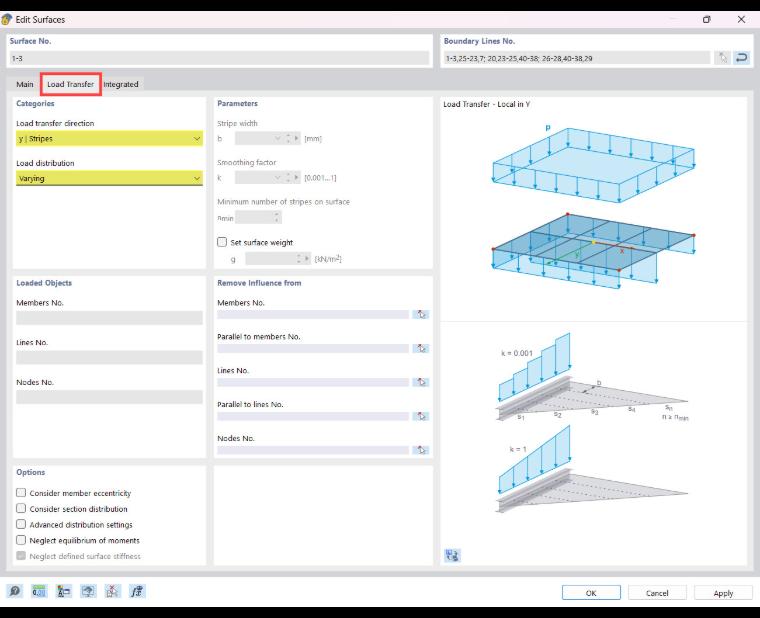Click the Cancel button
The height and width of the screenshot is (618, 760).
pyautogui.click(x=657, y=593)
